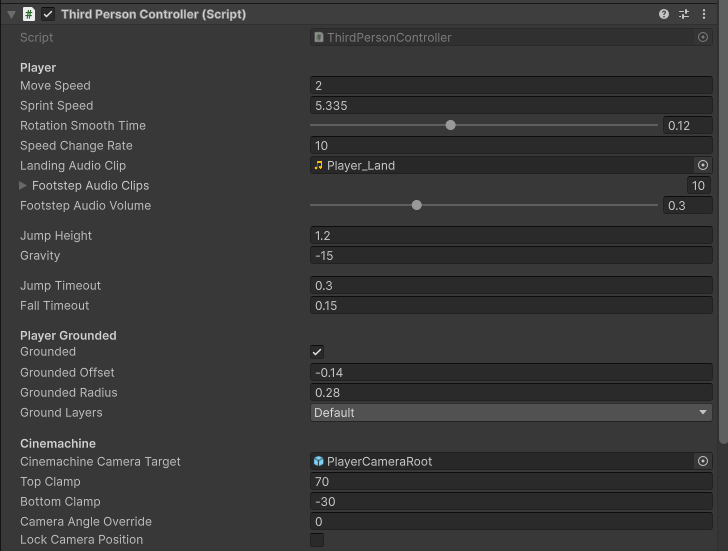
Task: Click the PlayerCameraRoot object reference field
Action: [x=500, y=461]
